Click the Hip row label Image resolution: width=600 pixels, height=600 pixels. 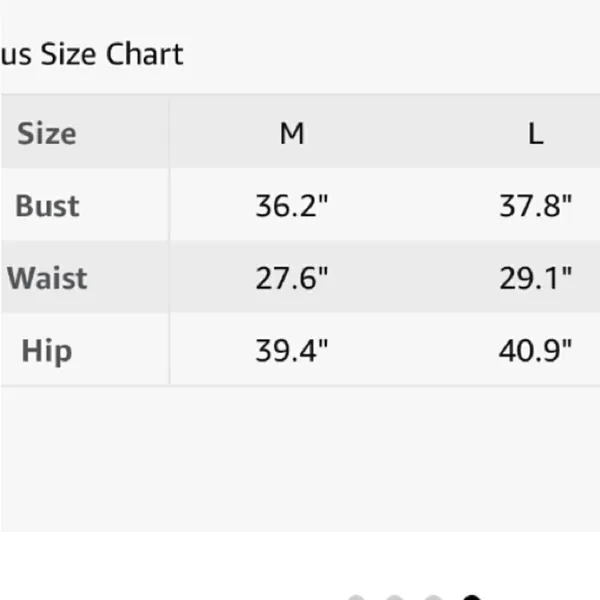pos(47,351)
